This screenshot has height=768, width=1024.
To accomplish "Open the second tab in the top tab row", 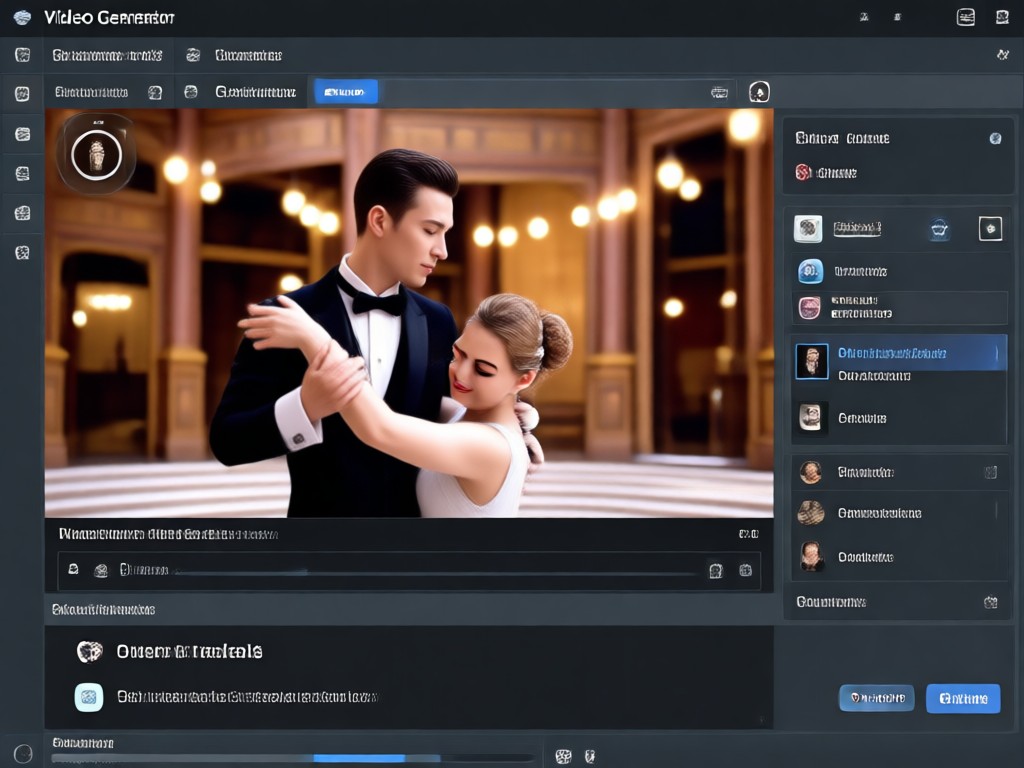I will (x=248, y=56).
